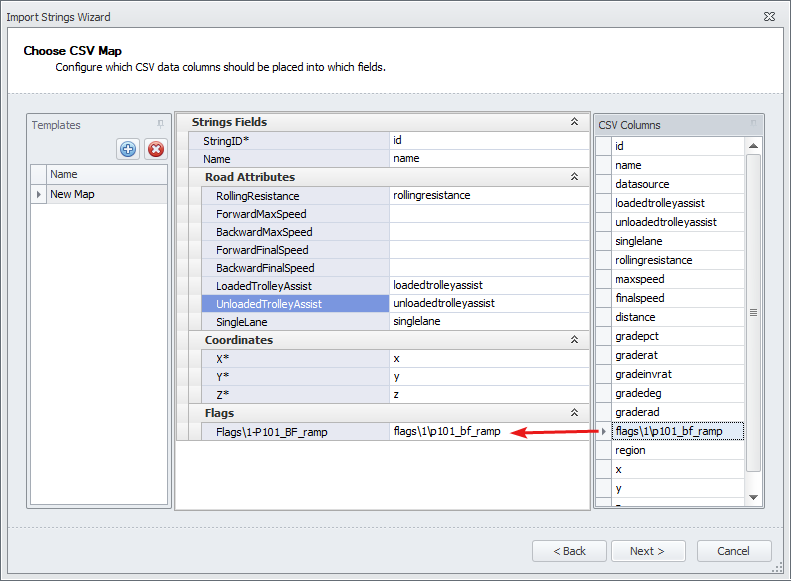792x581 pixels.
Task: Close the Import Strings Wizard window
Action: tap(769, 17)
